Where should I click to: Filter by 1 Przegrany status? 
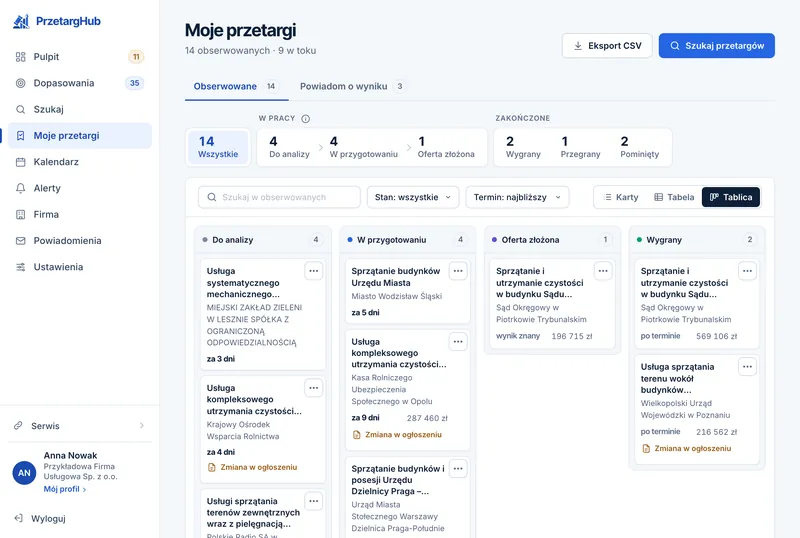coord(580,147)
